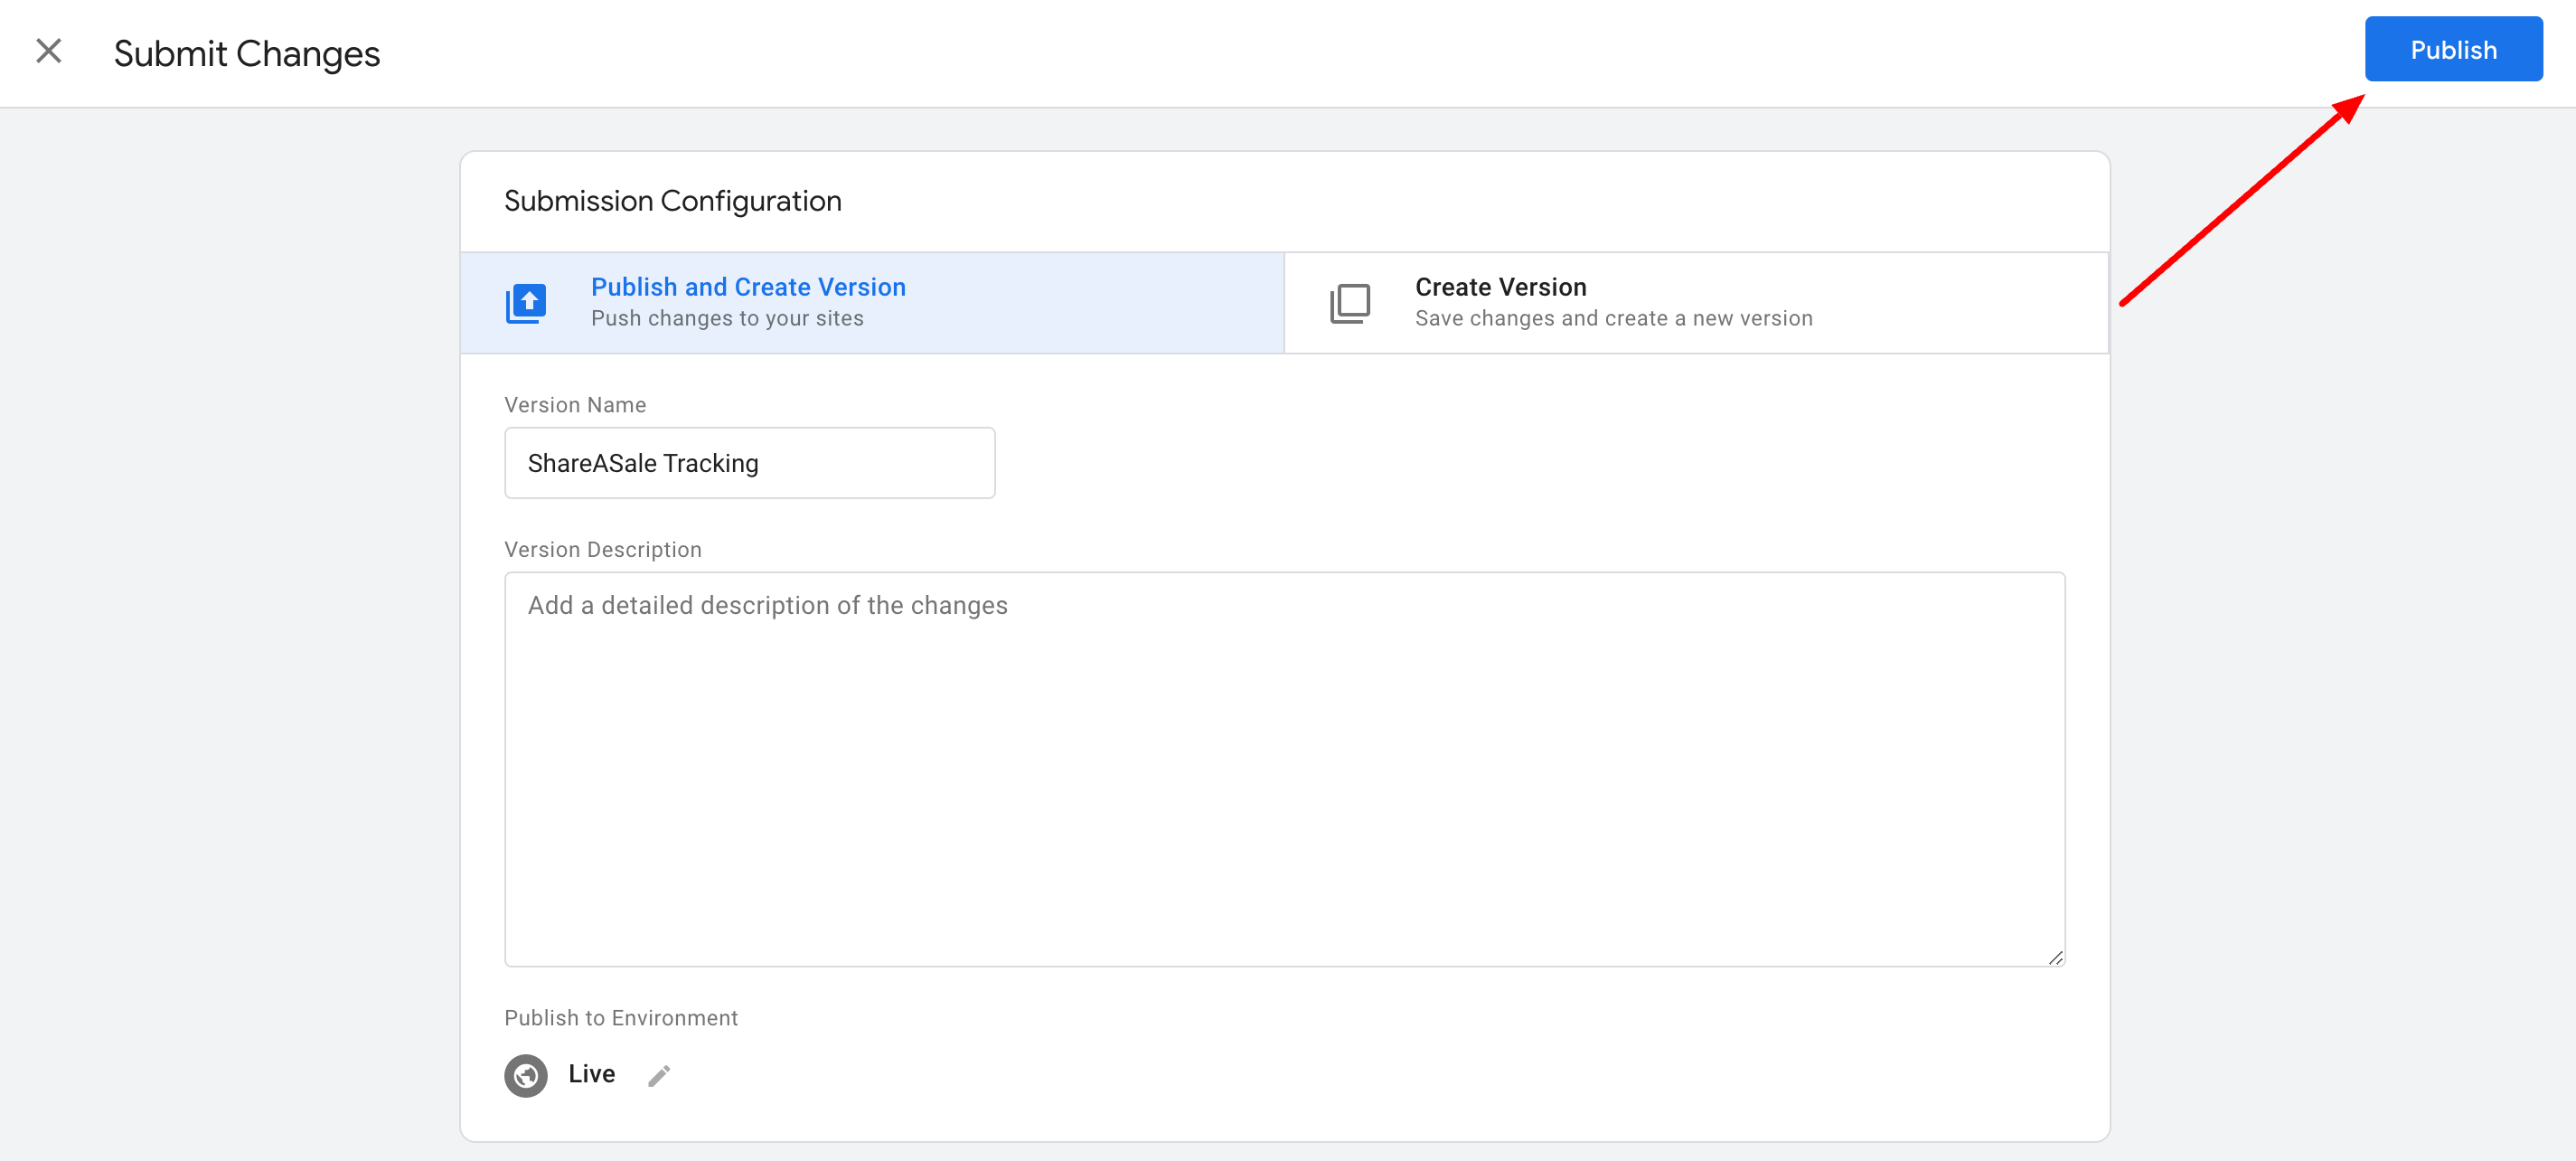The image size is (2576, 1161).
Task: Click the Live environment label
Action: click(x=591, y=1073)
